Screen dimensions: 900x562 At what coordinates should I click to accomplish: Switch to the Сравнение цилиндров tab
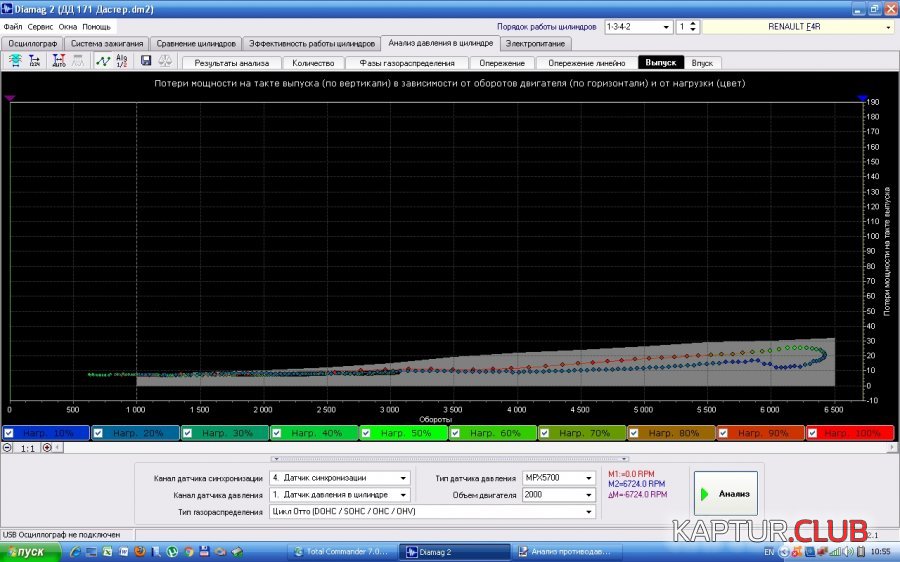click(x=196, y=44)
